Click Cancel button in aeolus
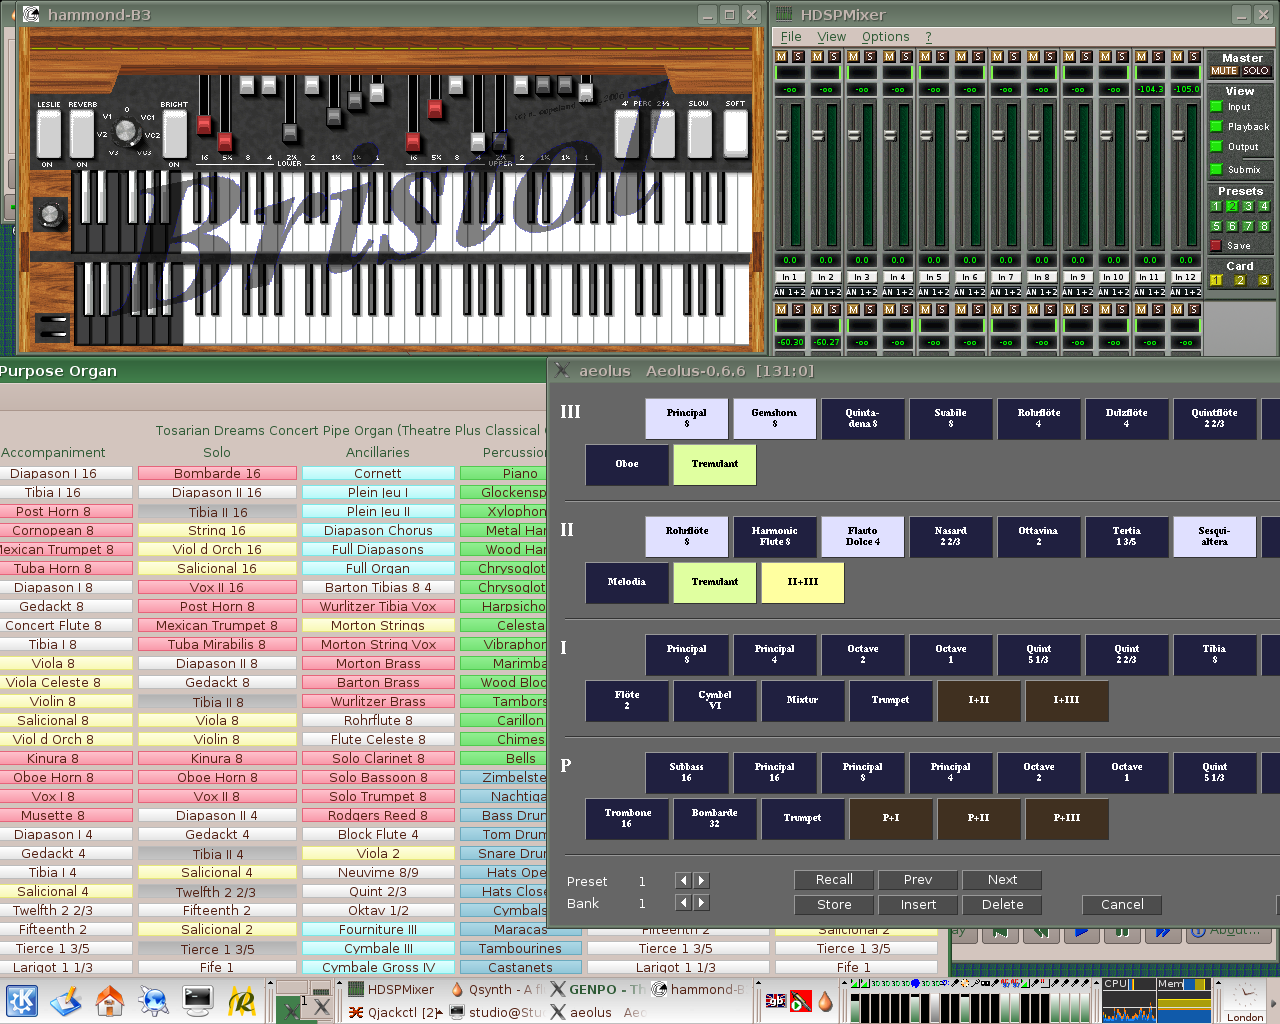The height and width of the screenshot is (1024, 1280). pyautogui.click(x=1122, y=904)
